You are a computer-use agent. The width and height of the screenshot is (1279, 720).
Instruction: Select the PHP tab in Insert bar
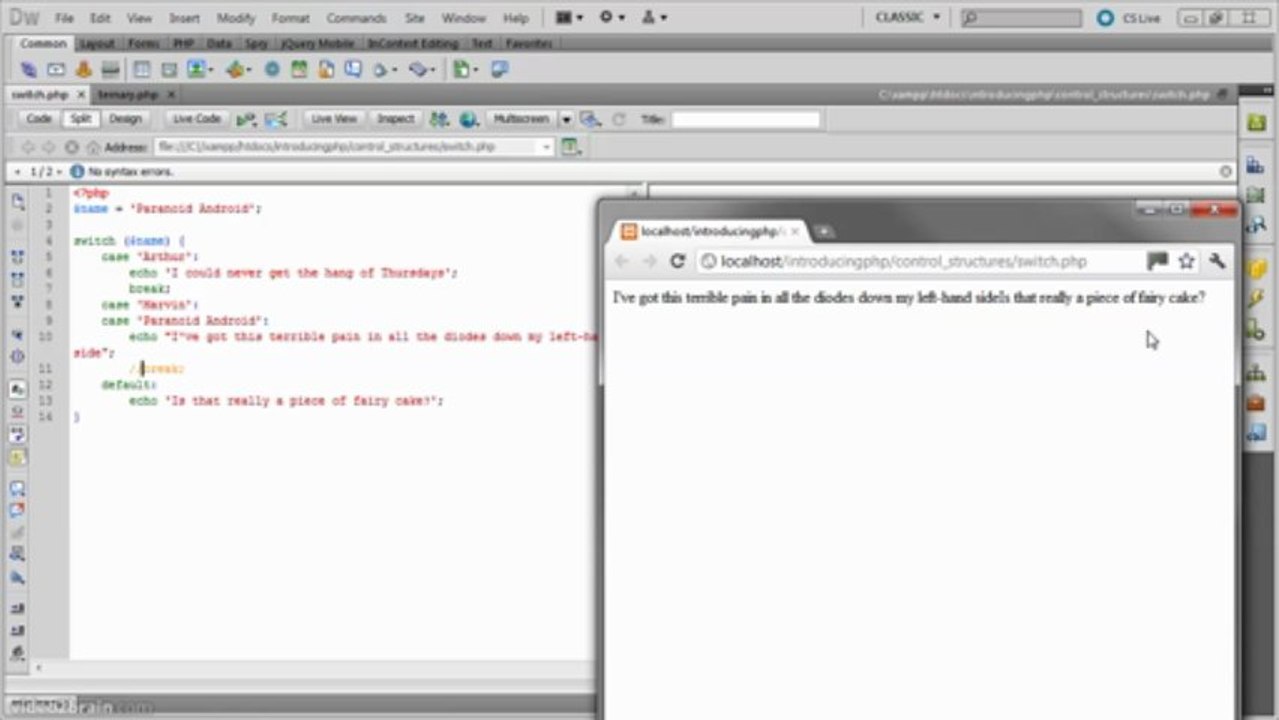click(x=183, y=44)
